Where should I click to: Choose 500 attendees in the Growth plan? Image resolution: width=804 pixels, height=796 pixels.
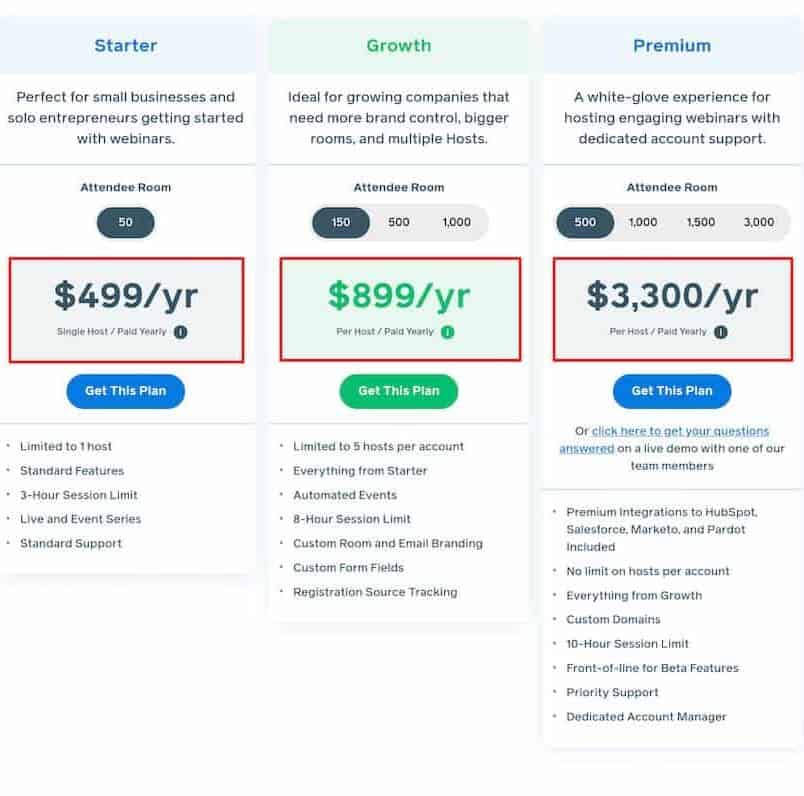click(x=399, y=222)
